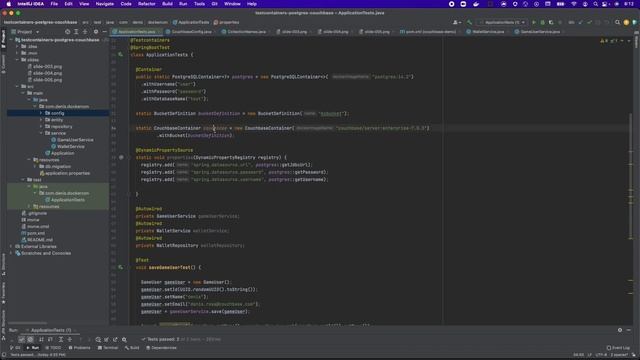Click Collapse All icon in Run toolbar

click(69, 339)
